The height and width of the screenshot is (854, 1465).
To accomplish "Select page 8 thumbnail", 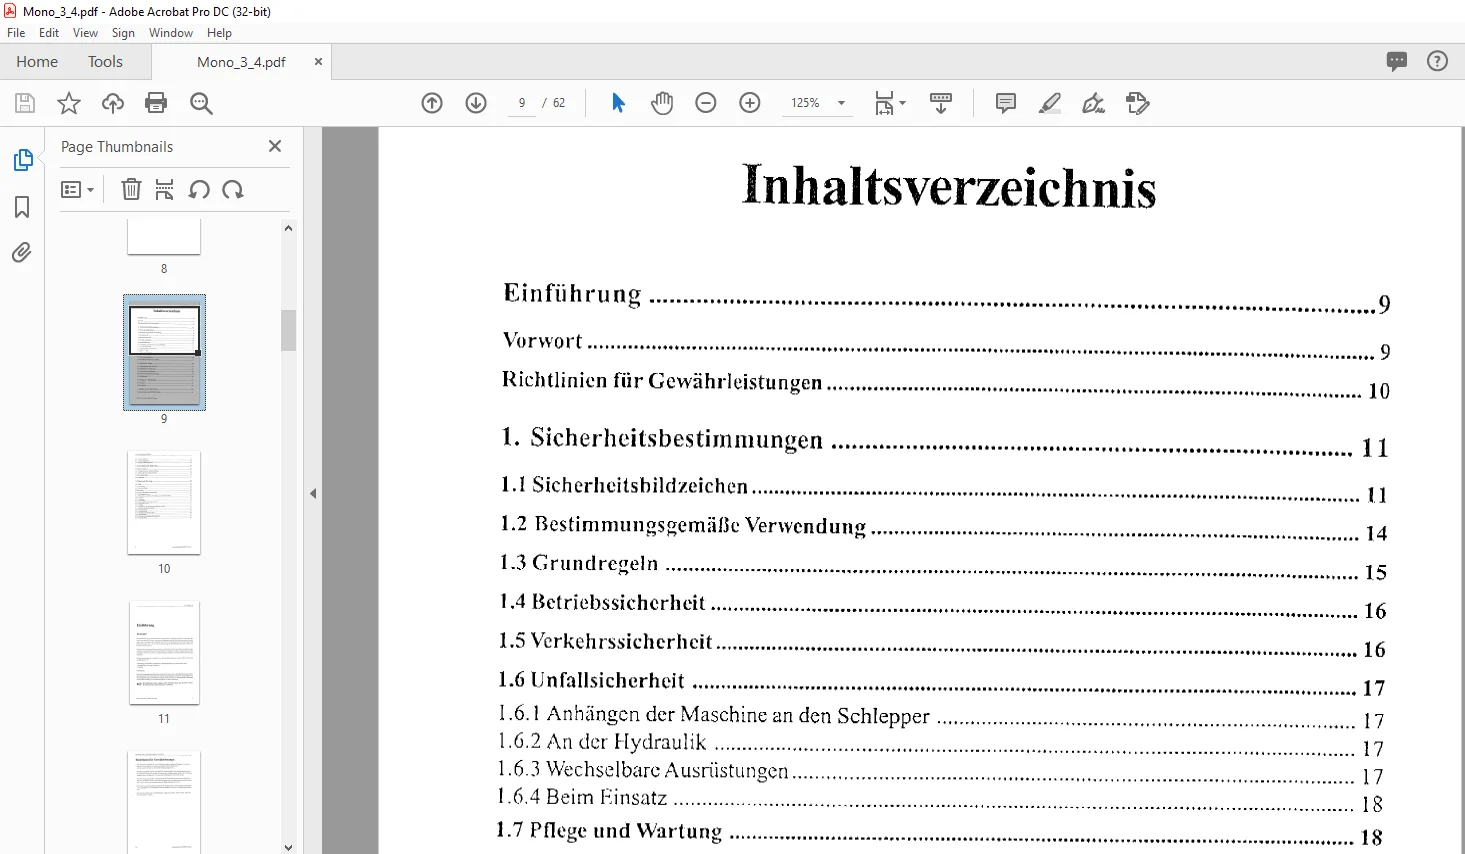I will coord(164,237).
